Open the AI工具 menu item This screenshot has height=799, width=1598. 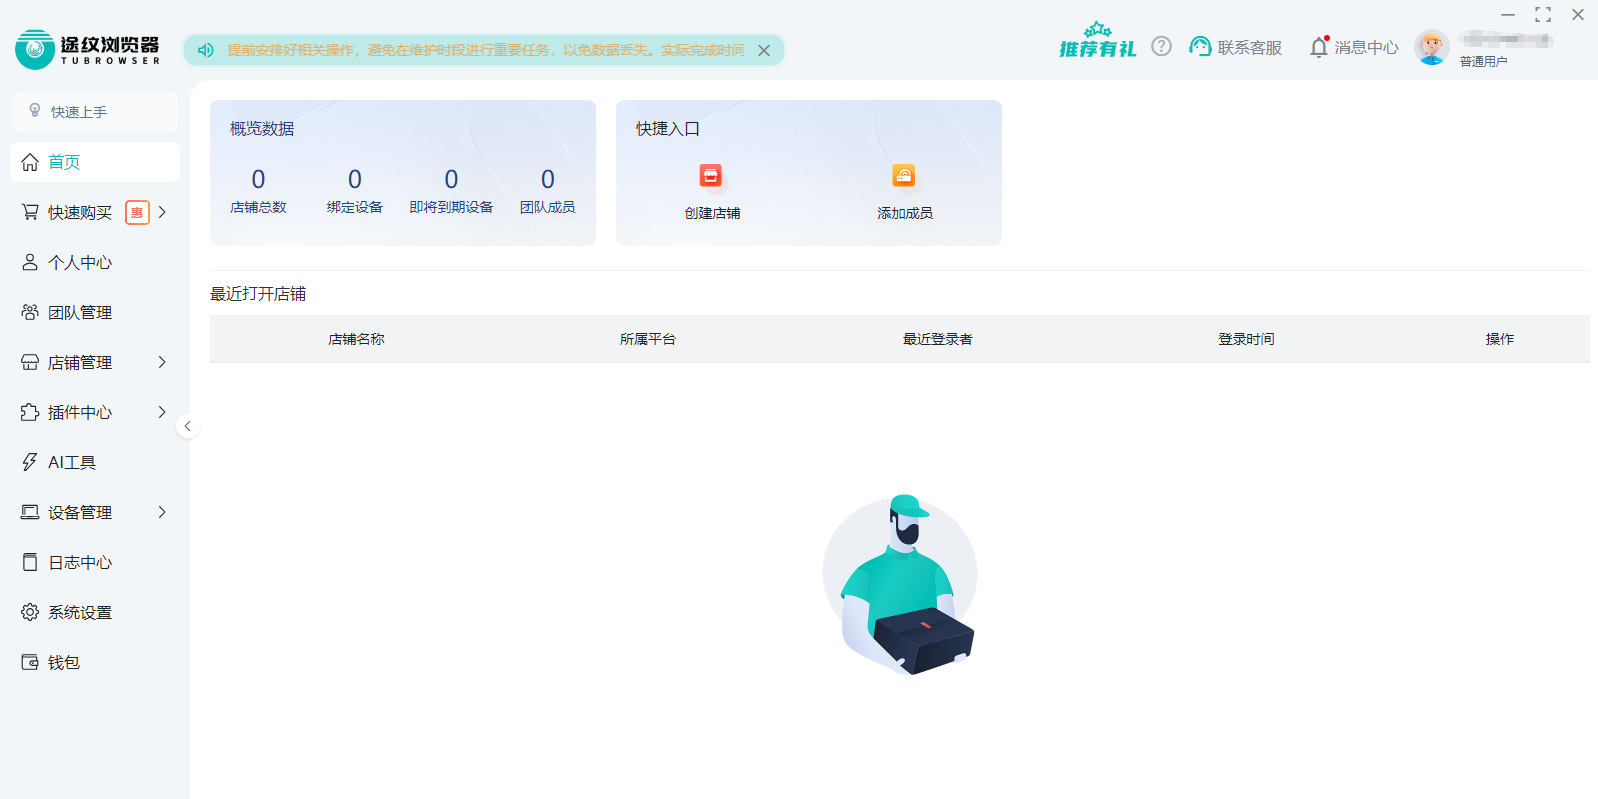tap(72, 462)
